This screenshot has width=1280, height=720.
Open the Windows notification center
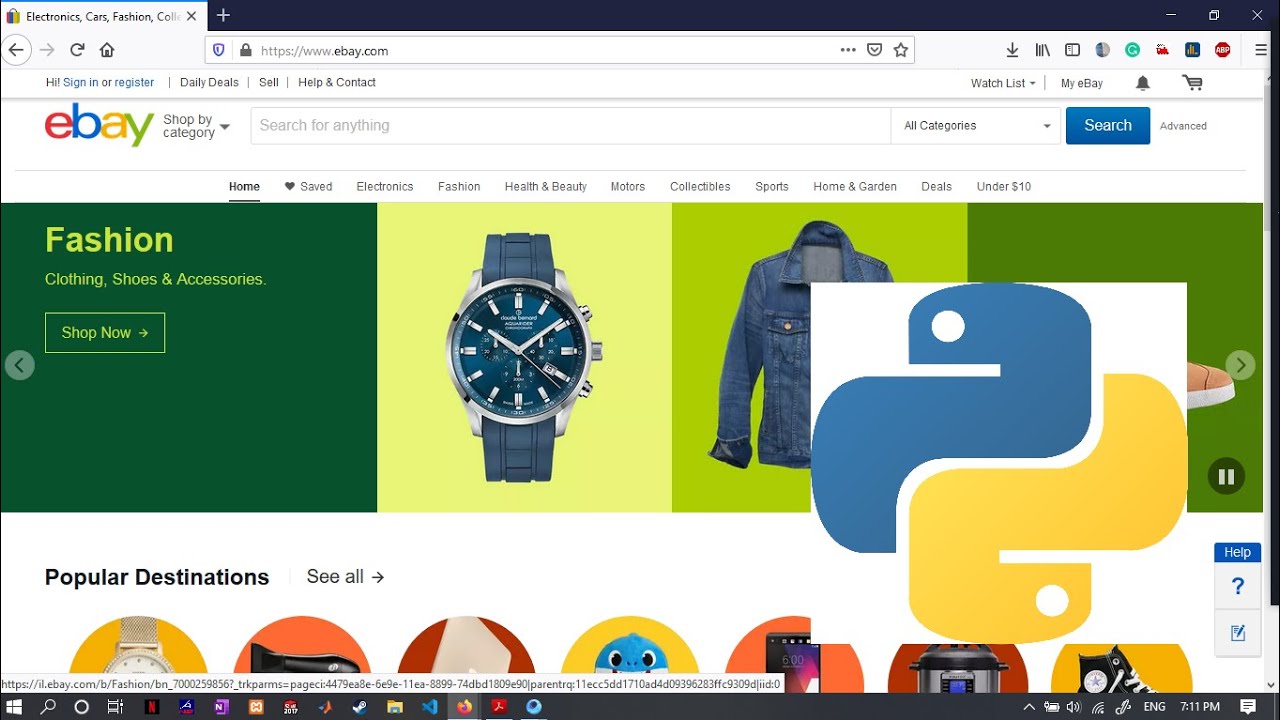pos(1249,707)
